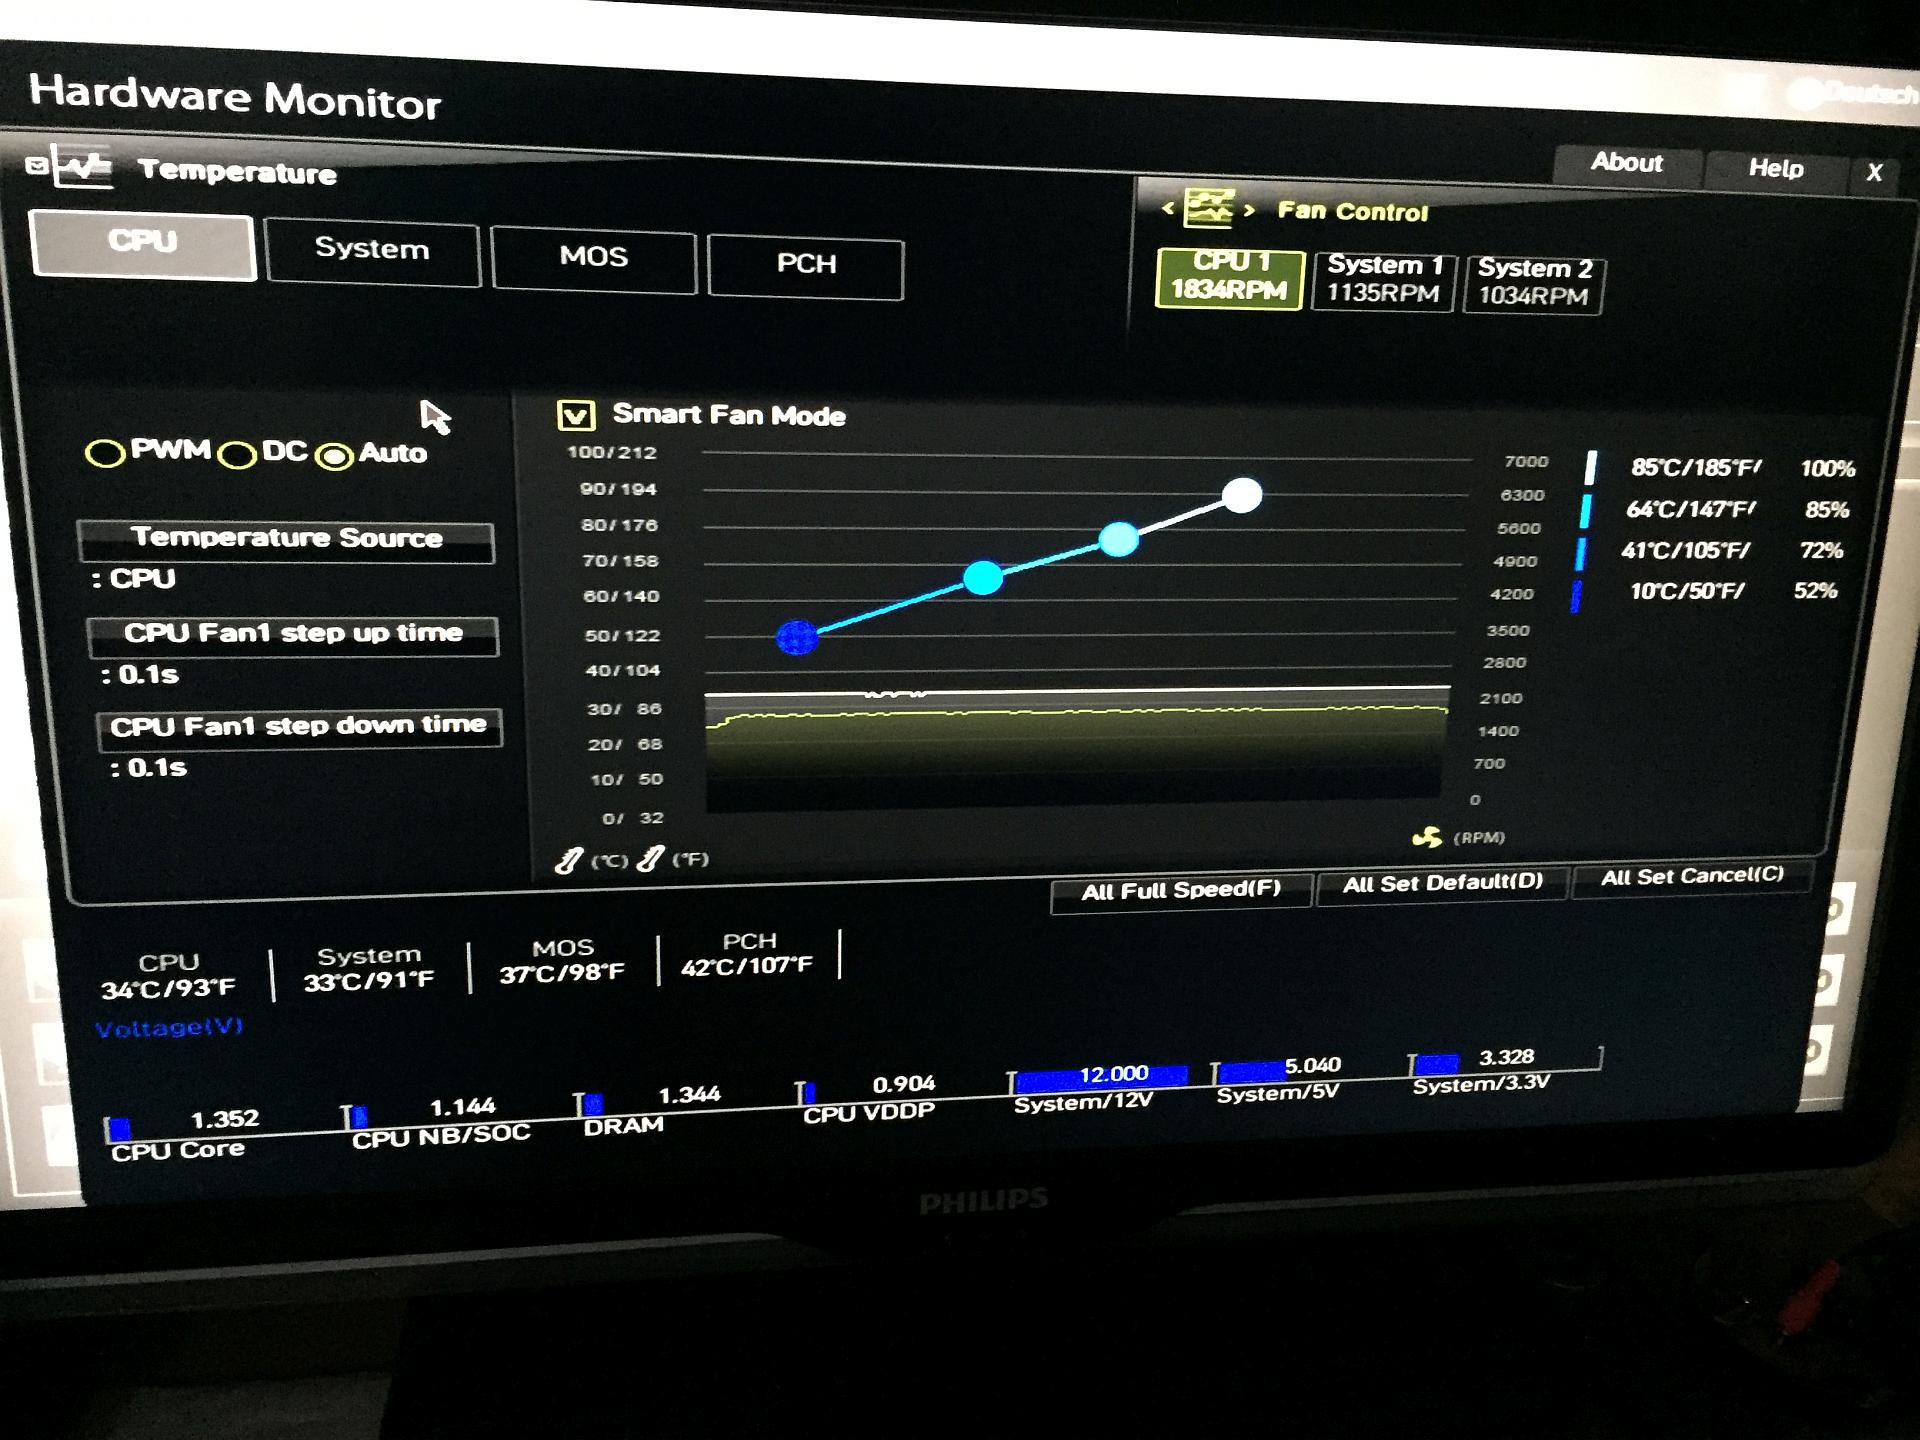
Task: Open CPU Fan1 step down time setting
Action: pos(298,727)
